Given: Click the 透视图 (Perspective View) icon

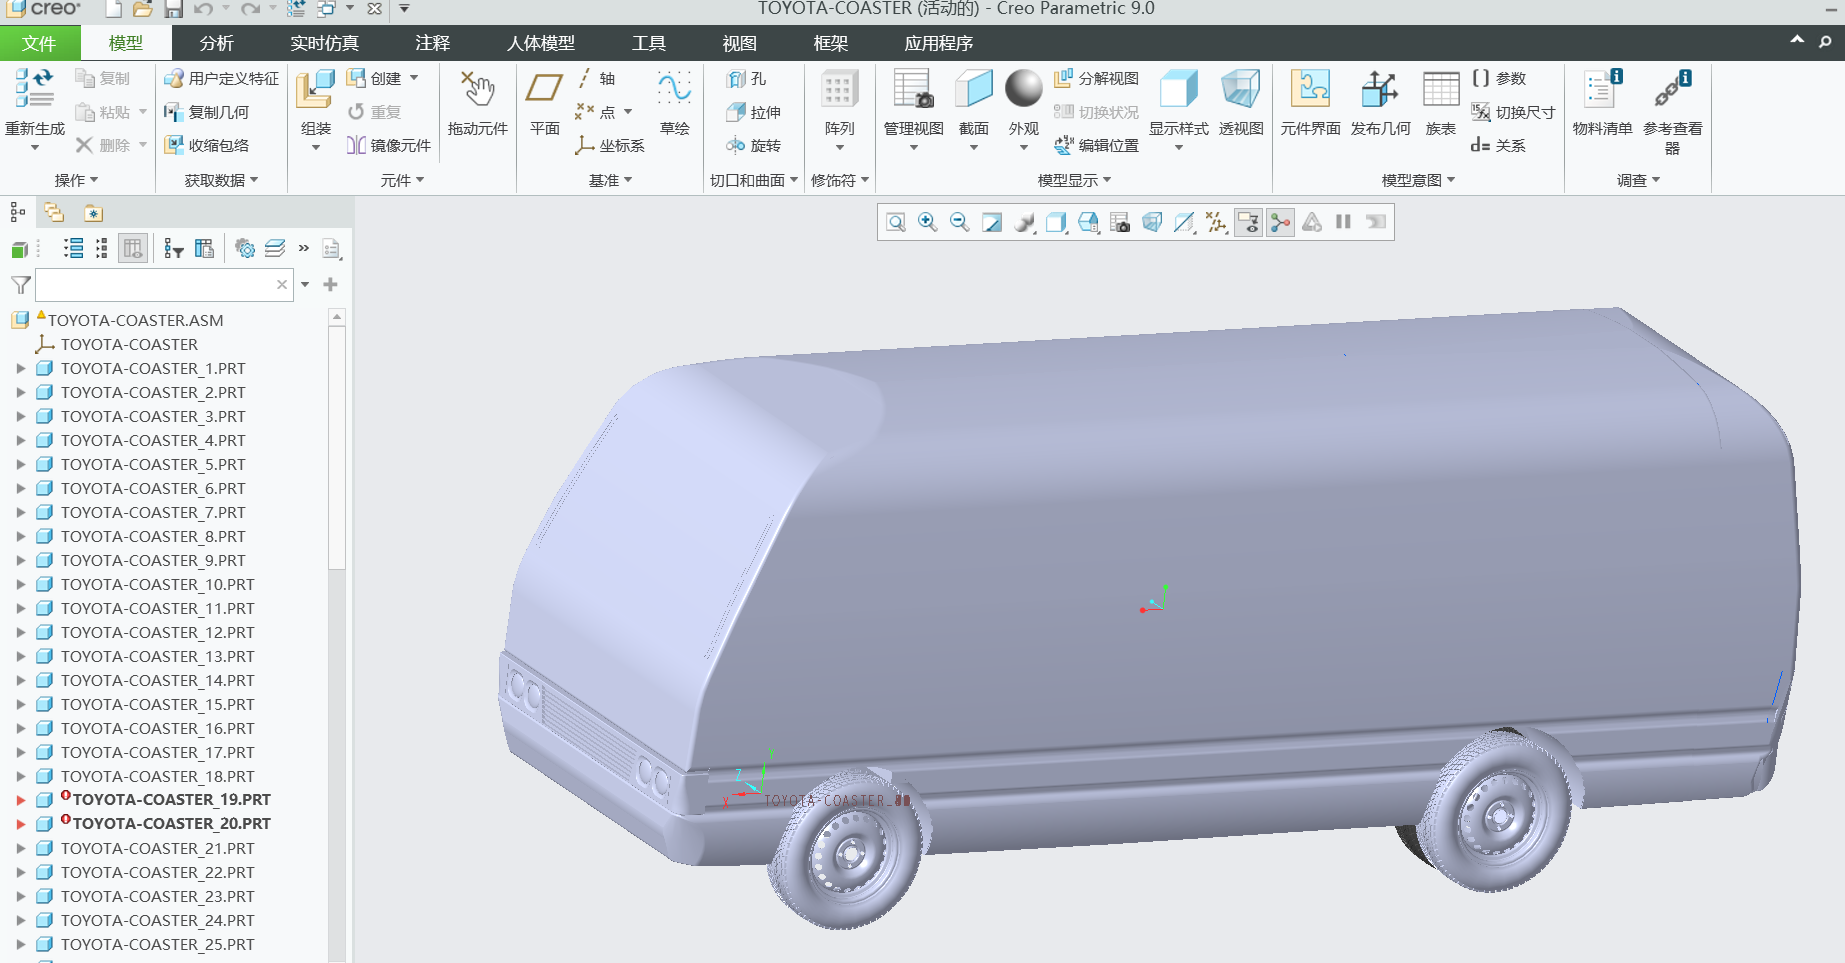Looking at the screenshot, I should 1241,90.
